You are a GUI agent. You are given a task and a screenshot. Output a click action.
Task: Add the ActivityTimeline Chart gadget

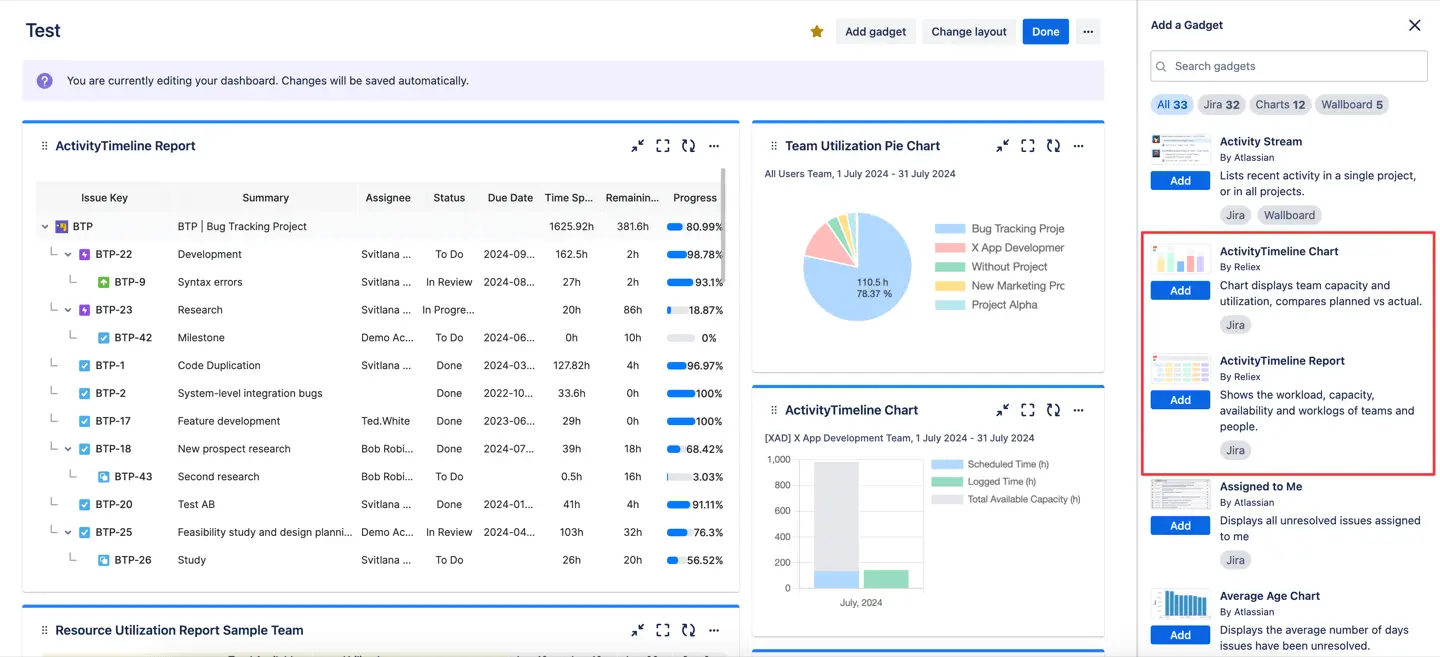[x=1180, y=291]
